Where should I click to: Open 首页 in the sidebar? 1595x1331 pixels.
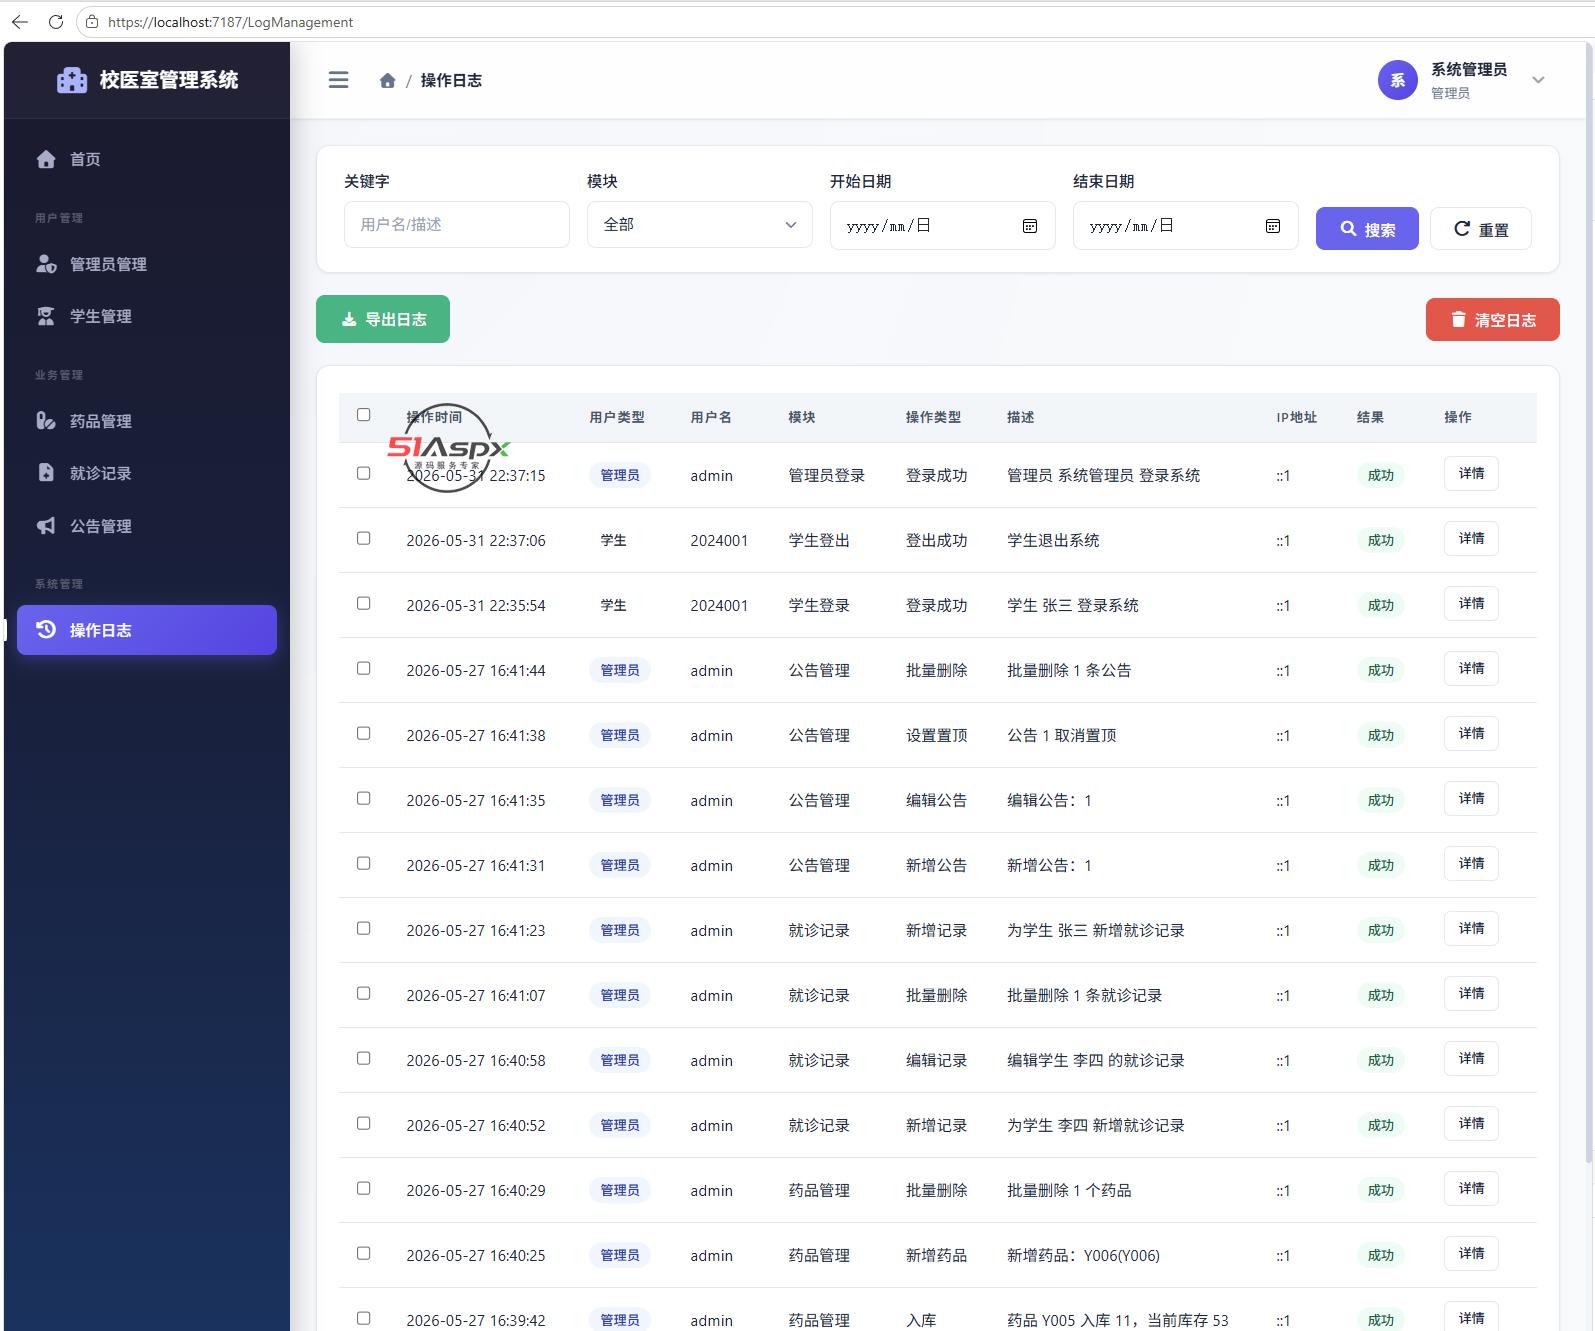[147, 159]
